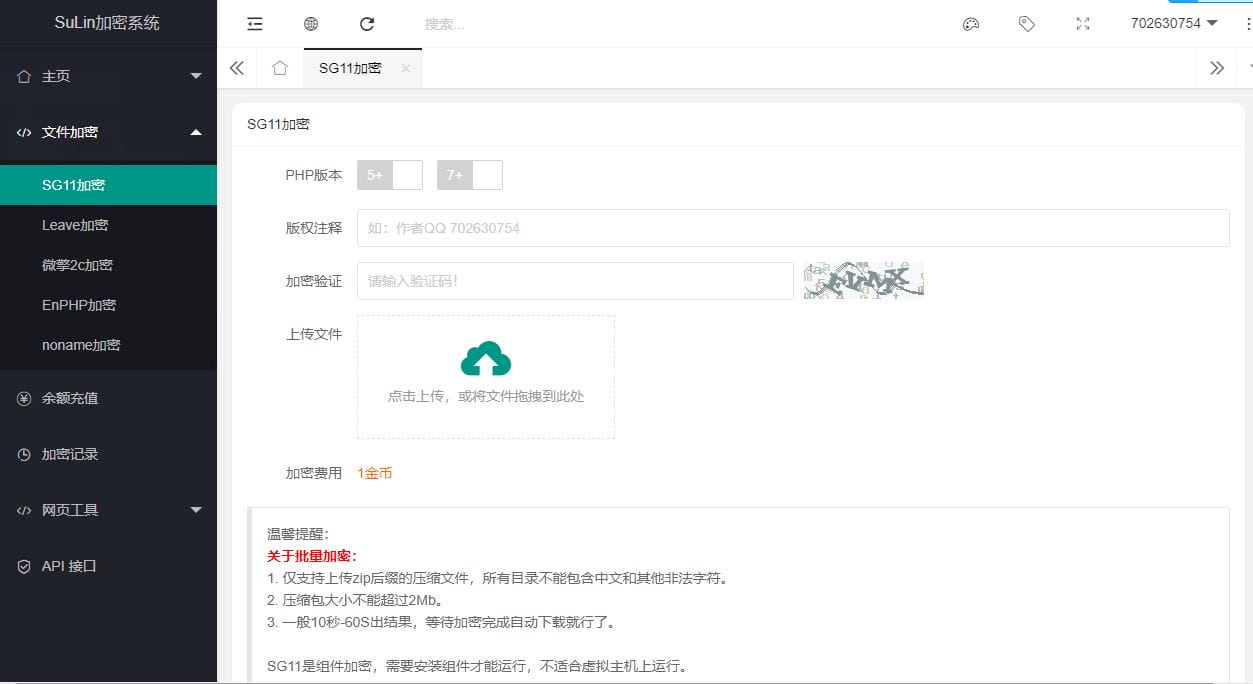Enable the PHP 5+ version toggle
1253x684 pixels.
tap(389, 174)
